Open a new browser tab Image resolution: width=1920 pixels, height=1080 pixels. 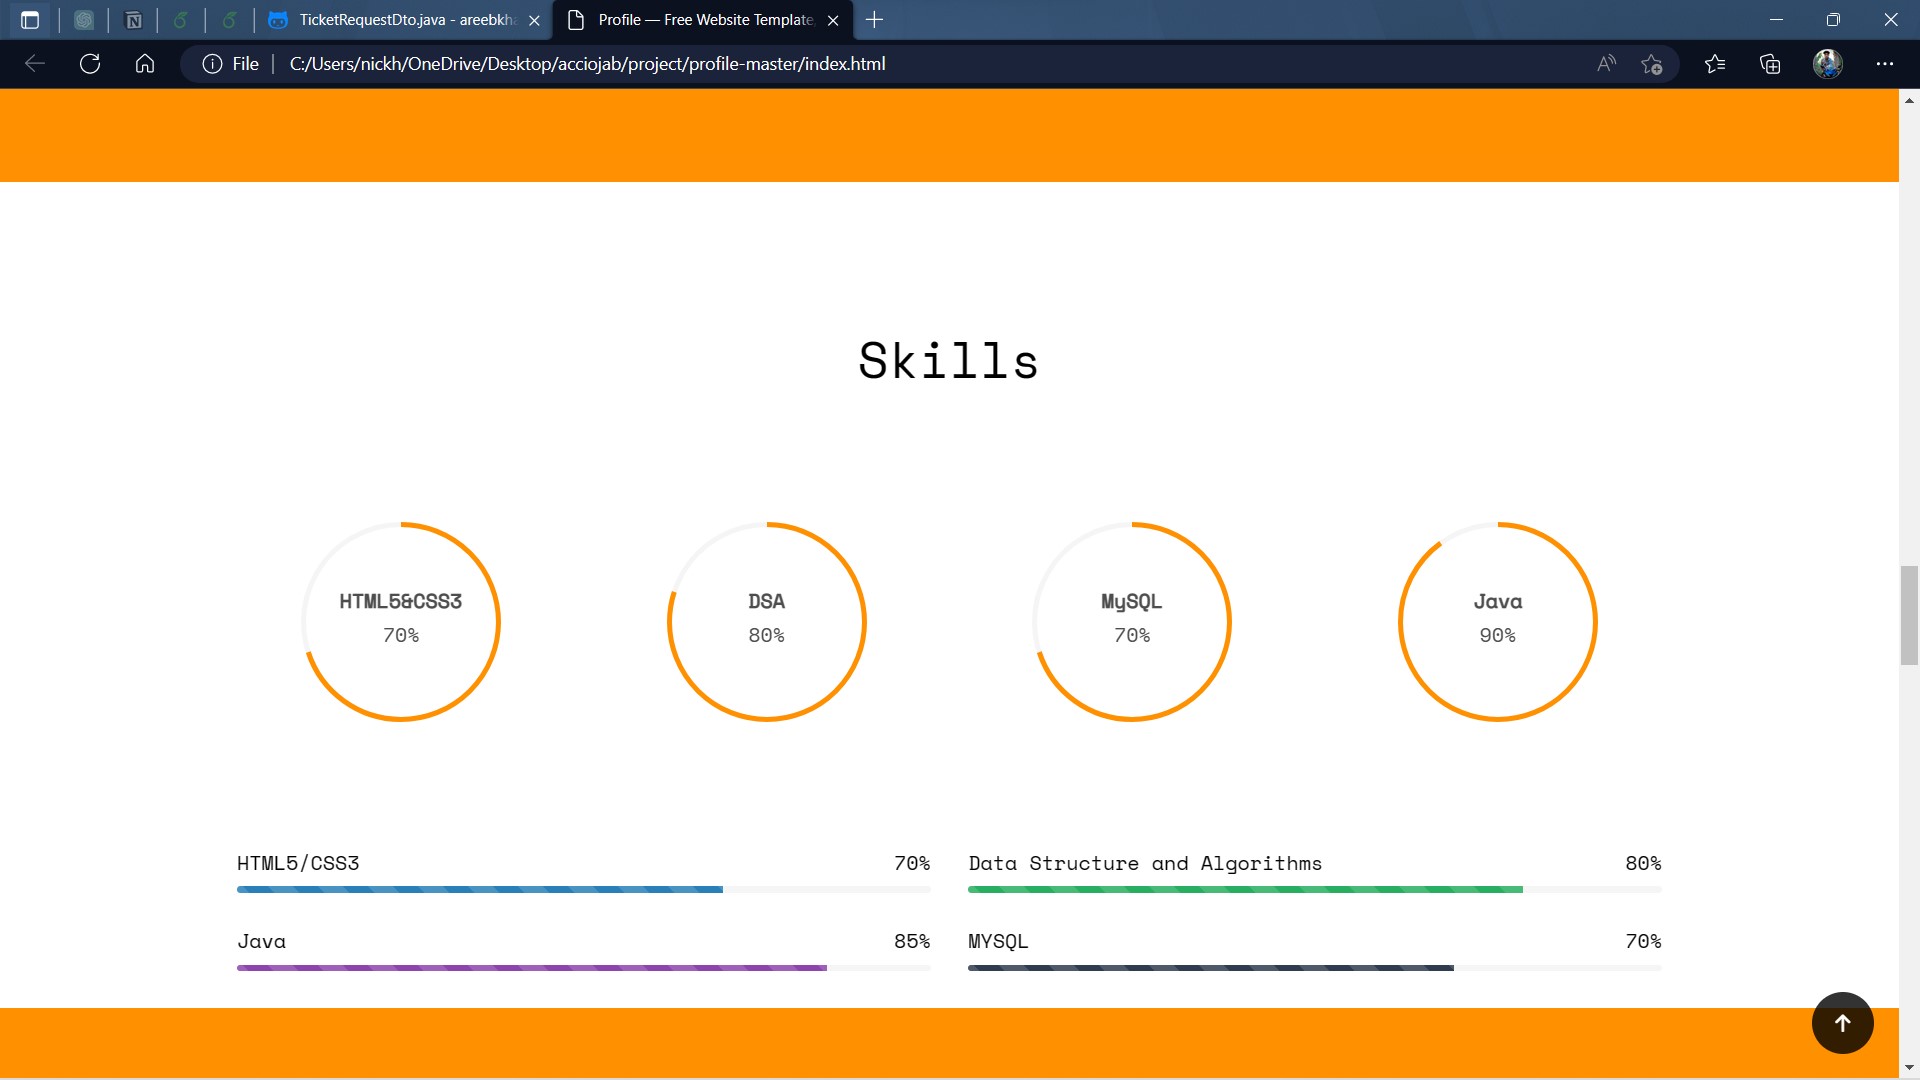[875, 19]
